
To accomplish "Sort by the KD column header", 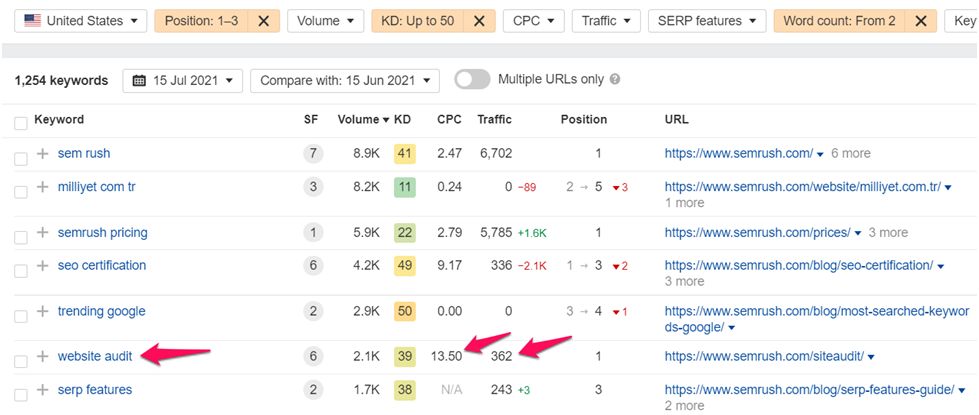I will click(x=403, y=119).
